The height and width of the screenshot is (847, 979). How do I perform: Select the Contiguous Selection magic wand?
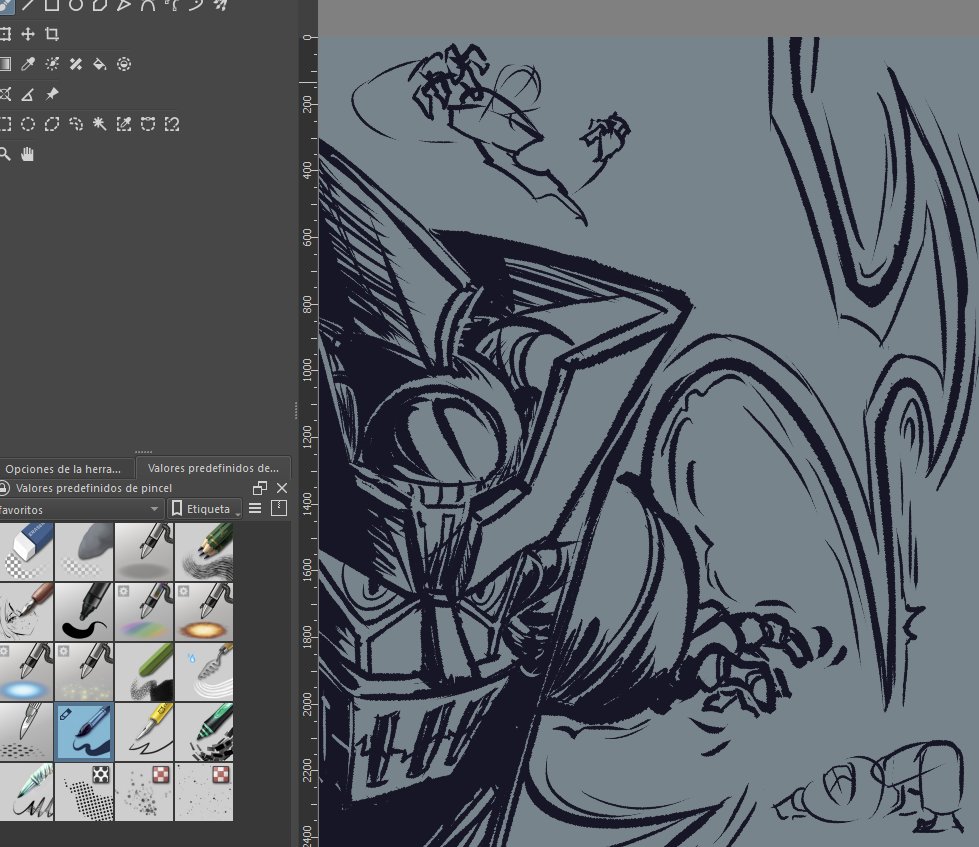click(x=100, y=124)
